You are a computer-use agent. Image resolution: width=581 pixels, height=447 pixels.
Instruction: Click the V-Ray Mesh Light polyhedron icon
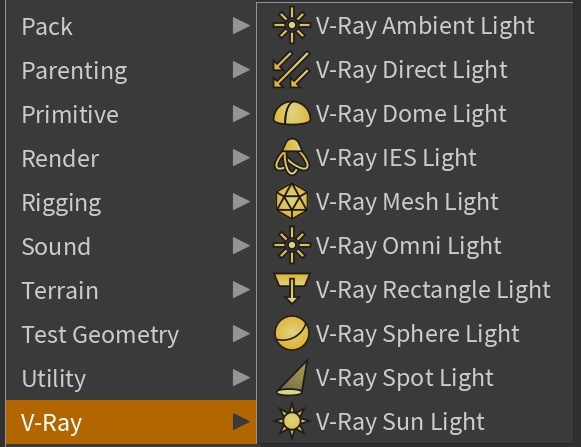292,201
